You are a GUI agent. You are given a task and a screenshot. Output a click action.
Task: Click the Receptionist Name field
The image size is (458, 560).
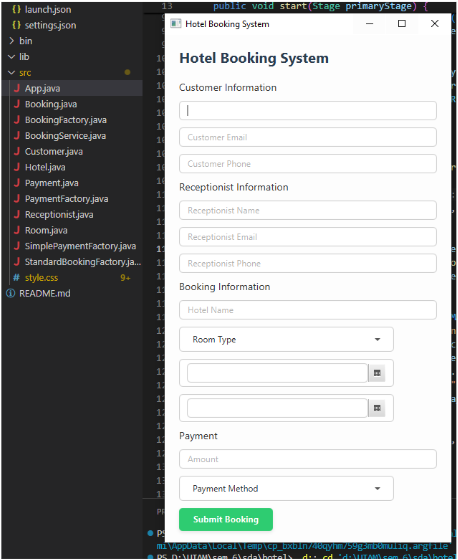(308, 210)
